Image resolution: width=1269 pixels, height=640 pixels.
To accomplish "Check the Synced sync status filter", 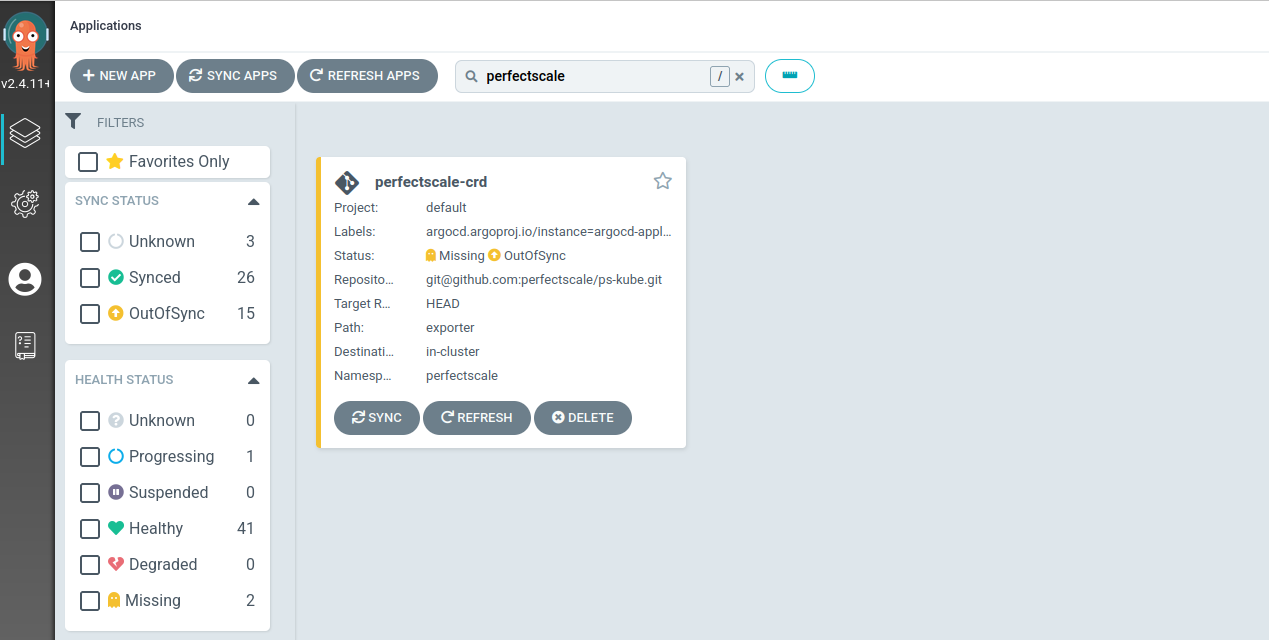I will click(x=89, y=277).
